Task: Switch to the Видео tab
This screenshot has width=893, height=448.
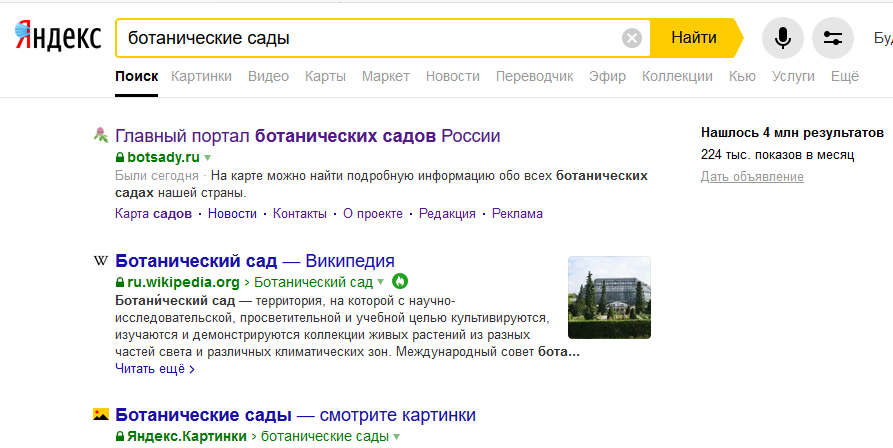Action: pos(268,76)
